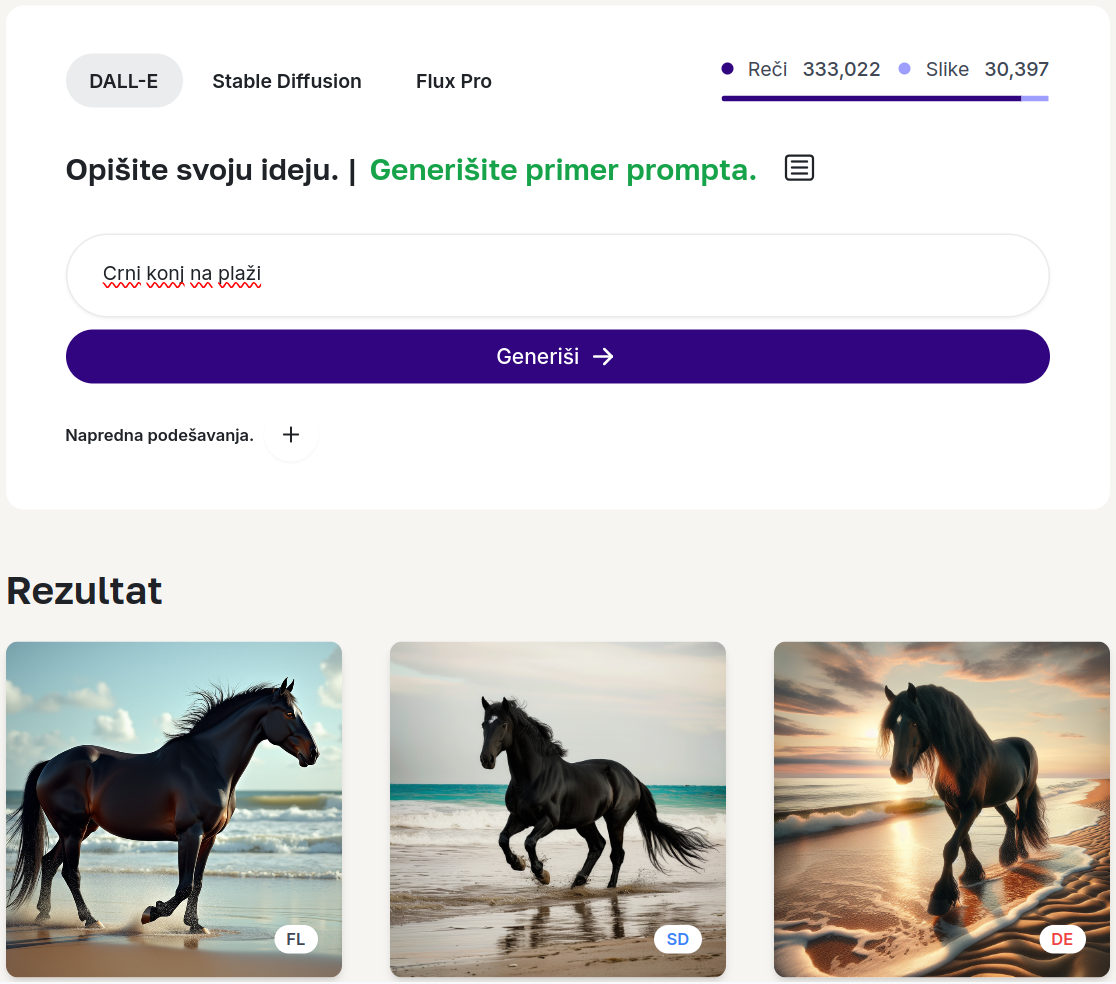This screenshot has height=984, width=1116.
Task: Click the prompt list icon beside the heading
Action: [799, 168]
